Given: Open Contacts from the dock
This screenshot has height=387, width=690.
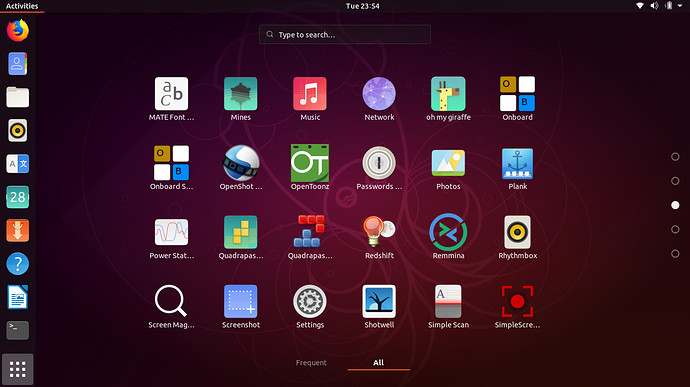Looking at the screenshot, I should (x=18, y=64).
